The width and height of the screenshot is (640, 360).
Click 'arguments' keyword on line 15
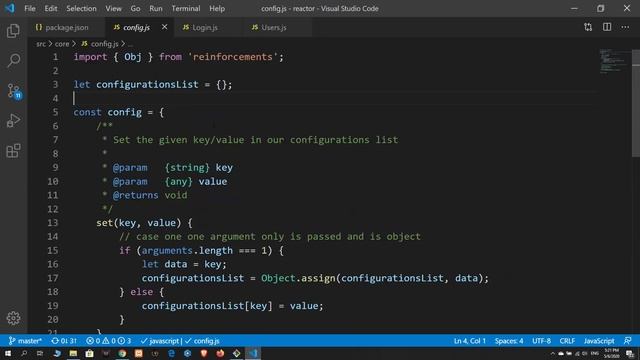[167, 250]
